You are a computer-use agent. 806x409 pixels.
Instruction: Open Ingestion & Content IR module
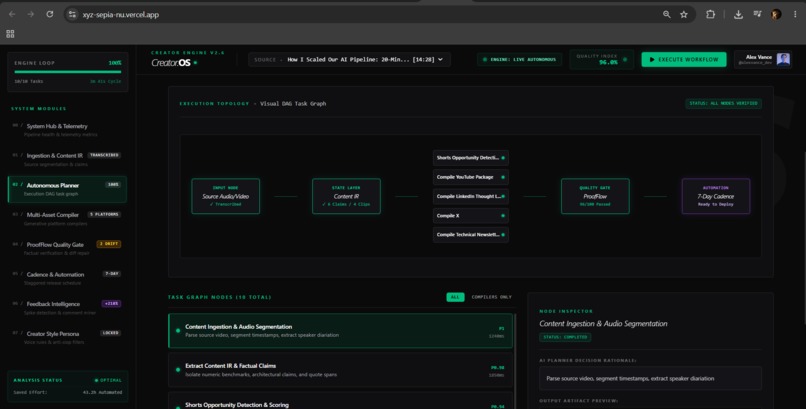pyautogui.click(x=67, y=159)
